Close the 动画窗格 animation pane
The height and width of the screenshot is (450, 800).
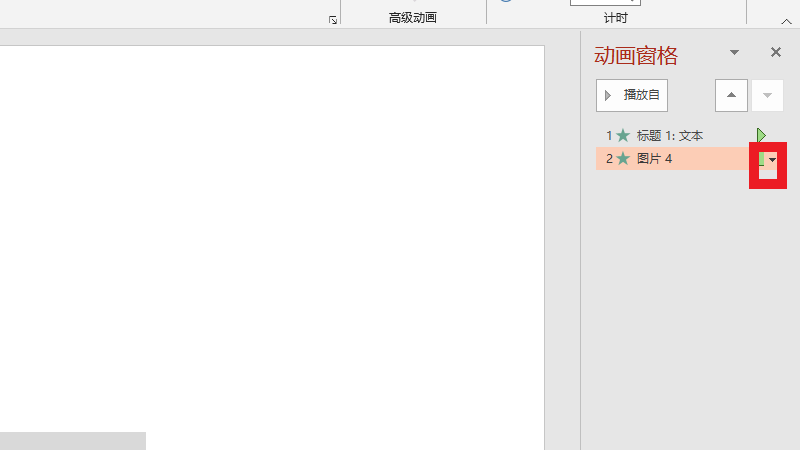pyautogui.click(x=775, y=53)
